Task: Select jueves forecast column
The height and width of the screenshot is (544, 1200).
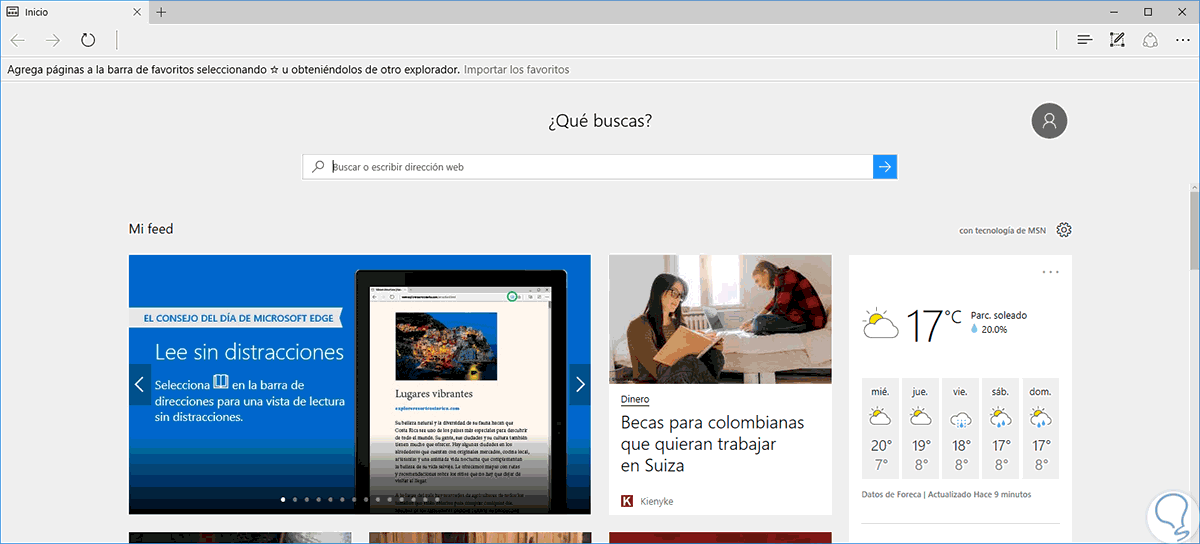Action: pos(920,427)
